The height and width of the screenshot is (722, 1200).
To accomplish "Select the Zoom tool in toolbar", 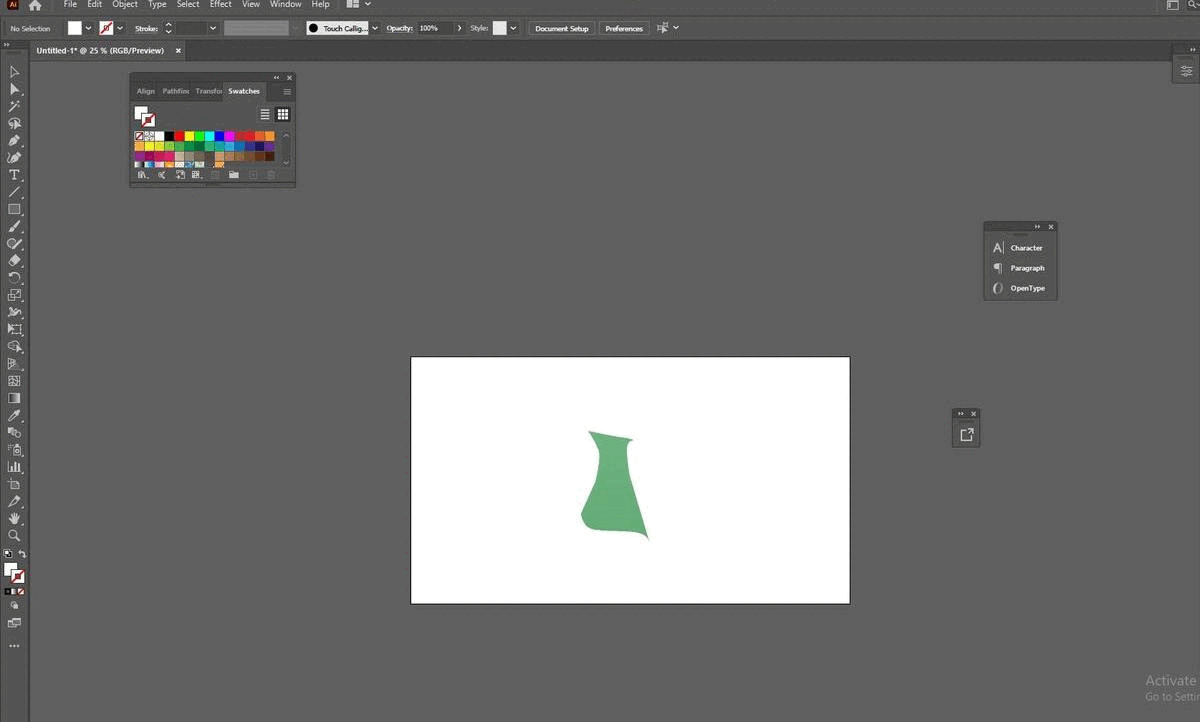I will (14, 536).
